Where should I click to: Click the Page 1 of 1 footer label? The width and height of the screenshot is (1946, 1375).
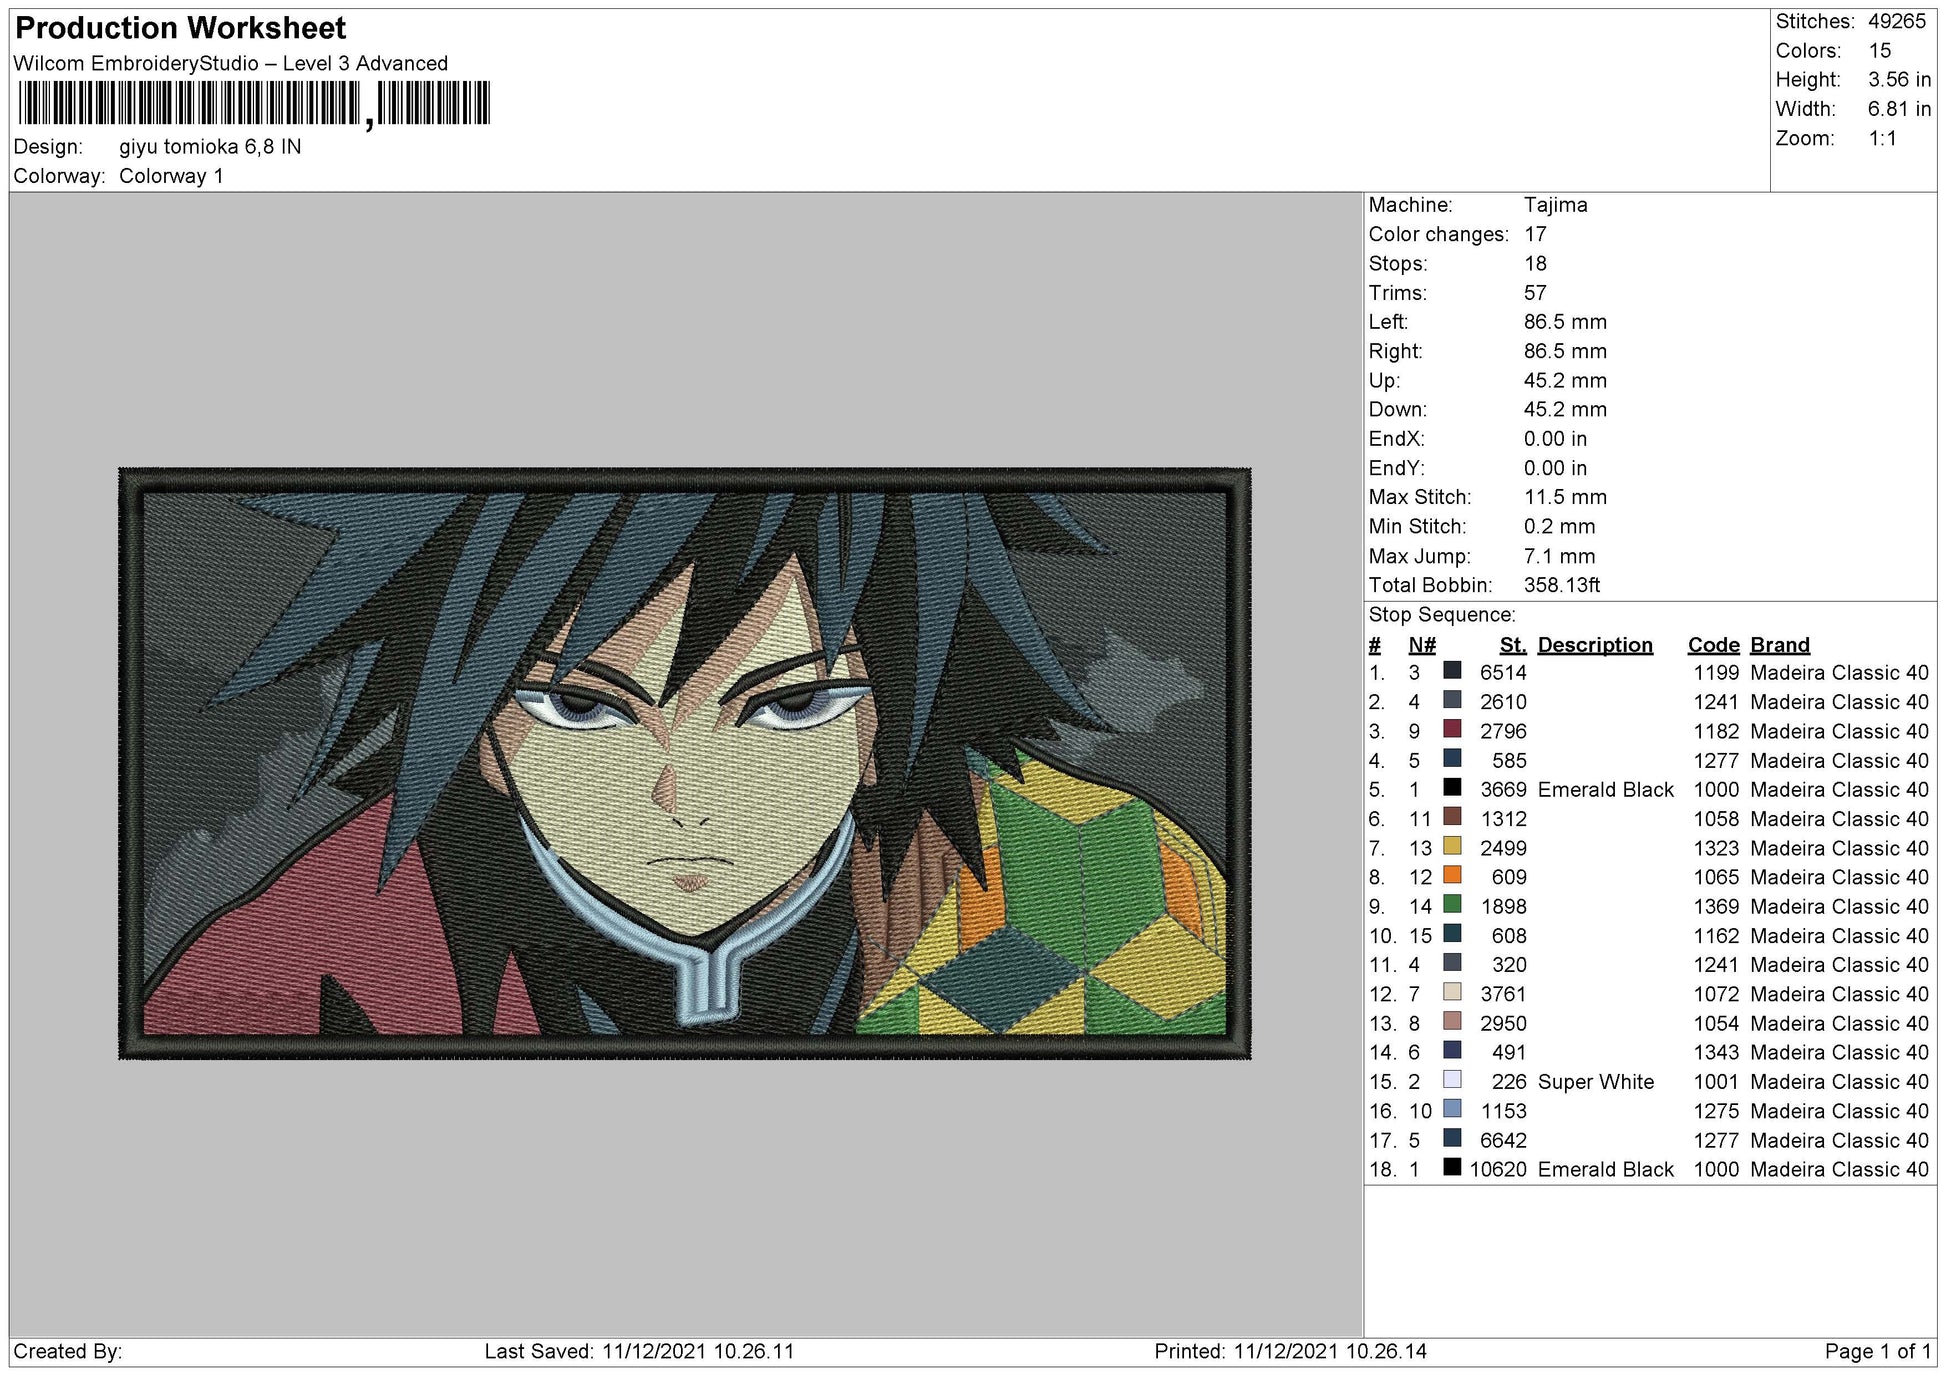[x=1877, y=1352]
